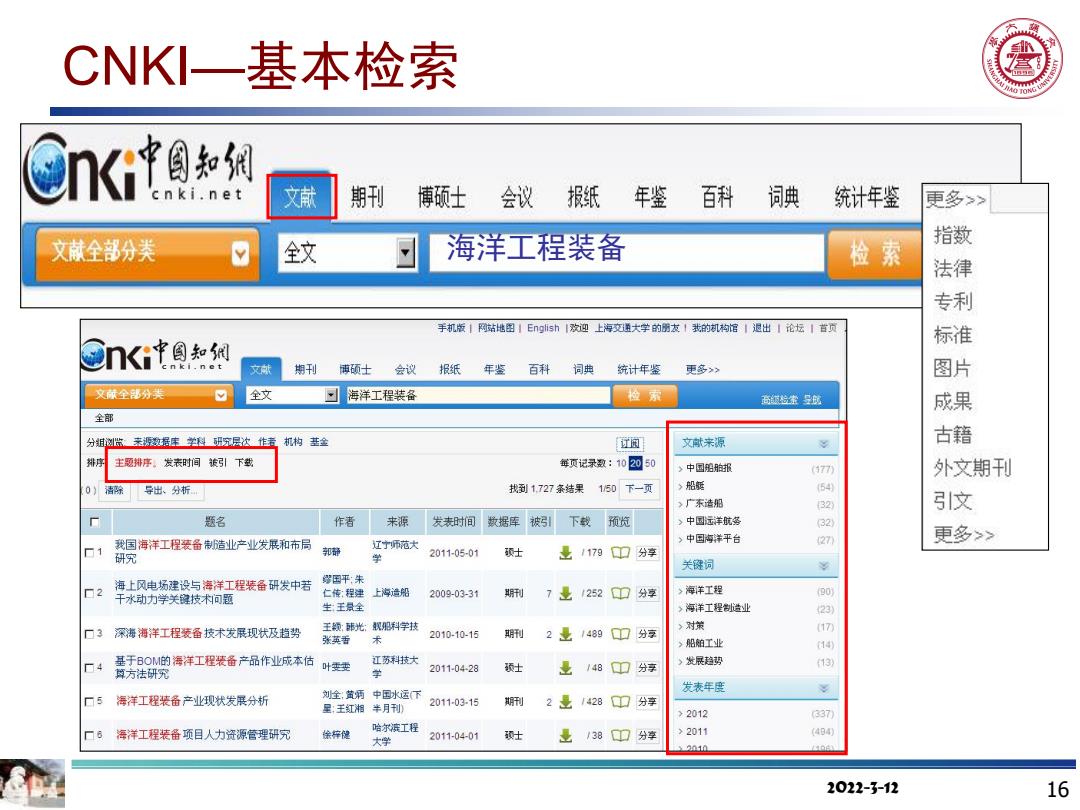Filter results to year 2012
Image resolution: width=1080 pixels, height=810 pixels.
[697, 714]
